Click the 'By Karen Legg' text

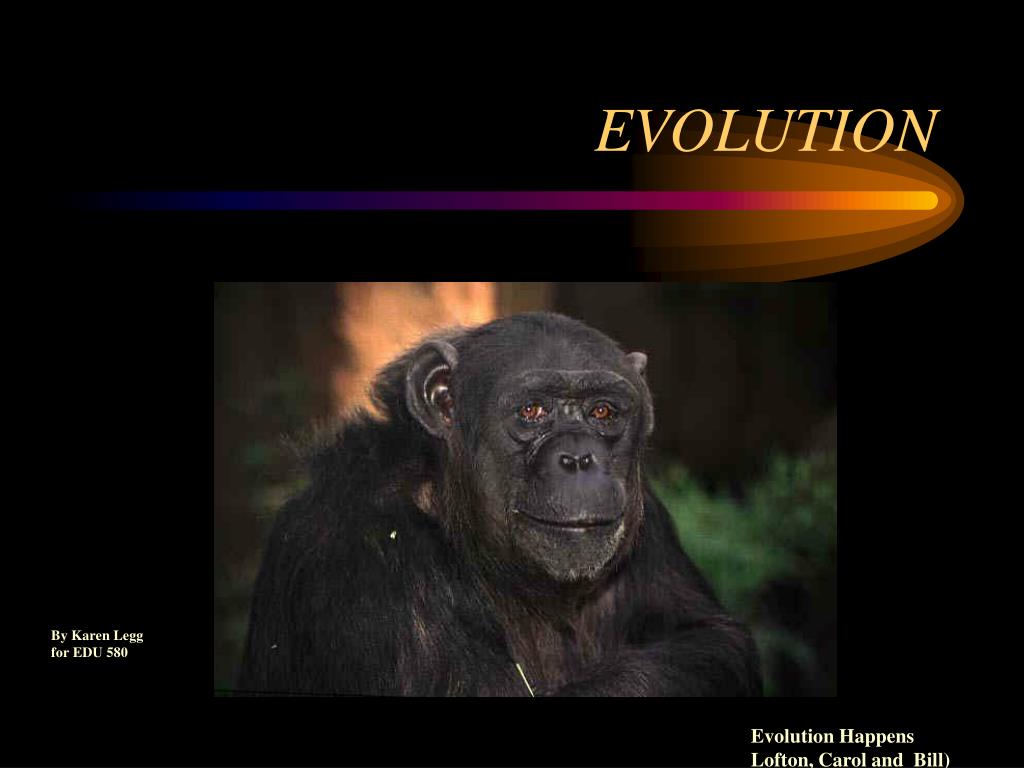[97, 635]
